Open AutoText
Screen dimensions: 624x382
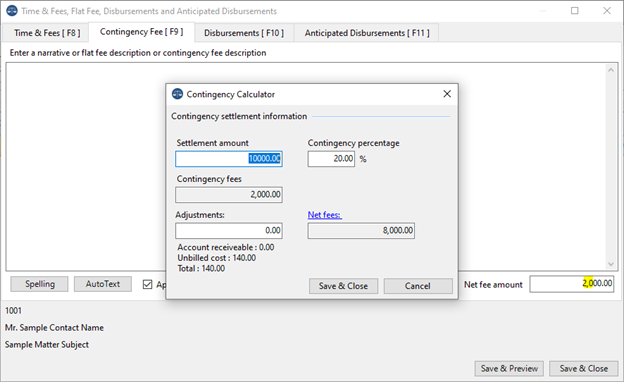103,284
